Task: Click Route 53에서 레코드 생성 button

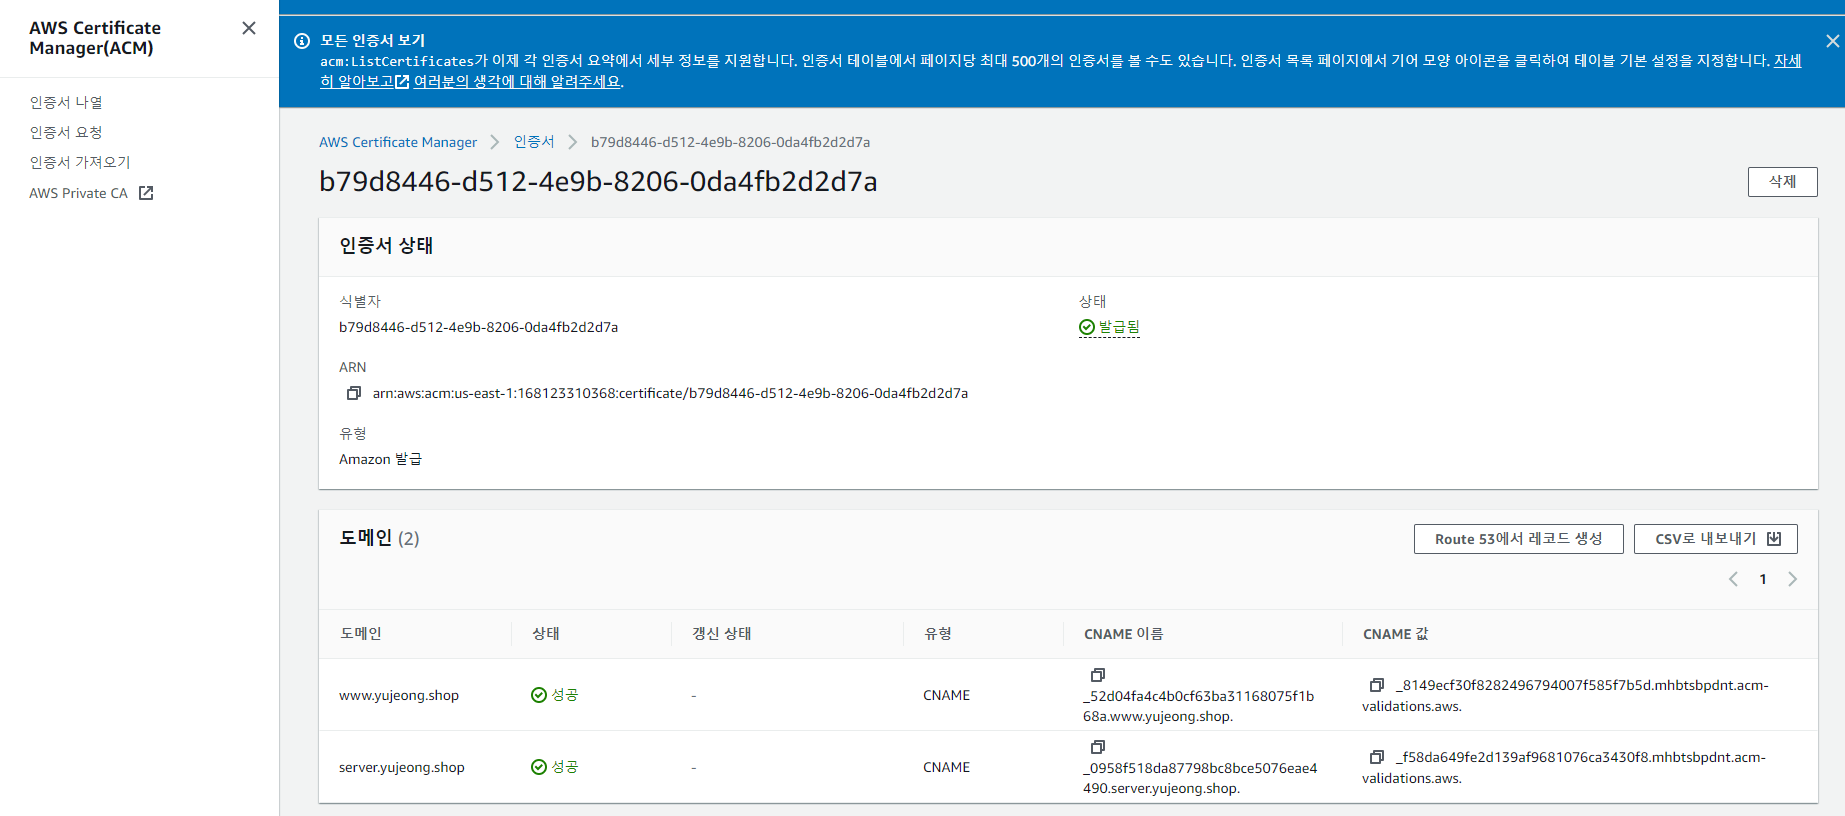Action: tap(1518, 539)
